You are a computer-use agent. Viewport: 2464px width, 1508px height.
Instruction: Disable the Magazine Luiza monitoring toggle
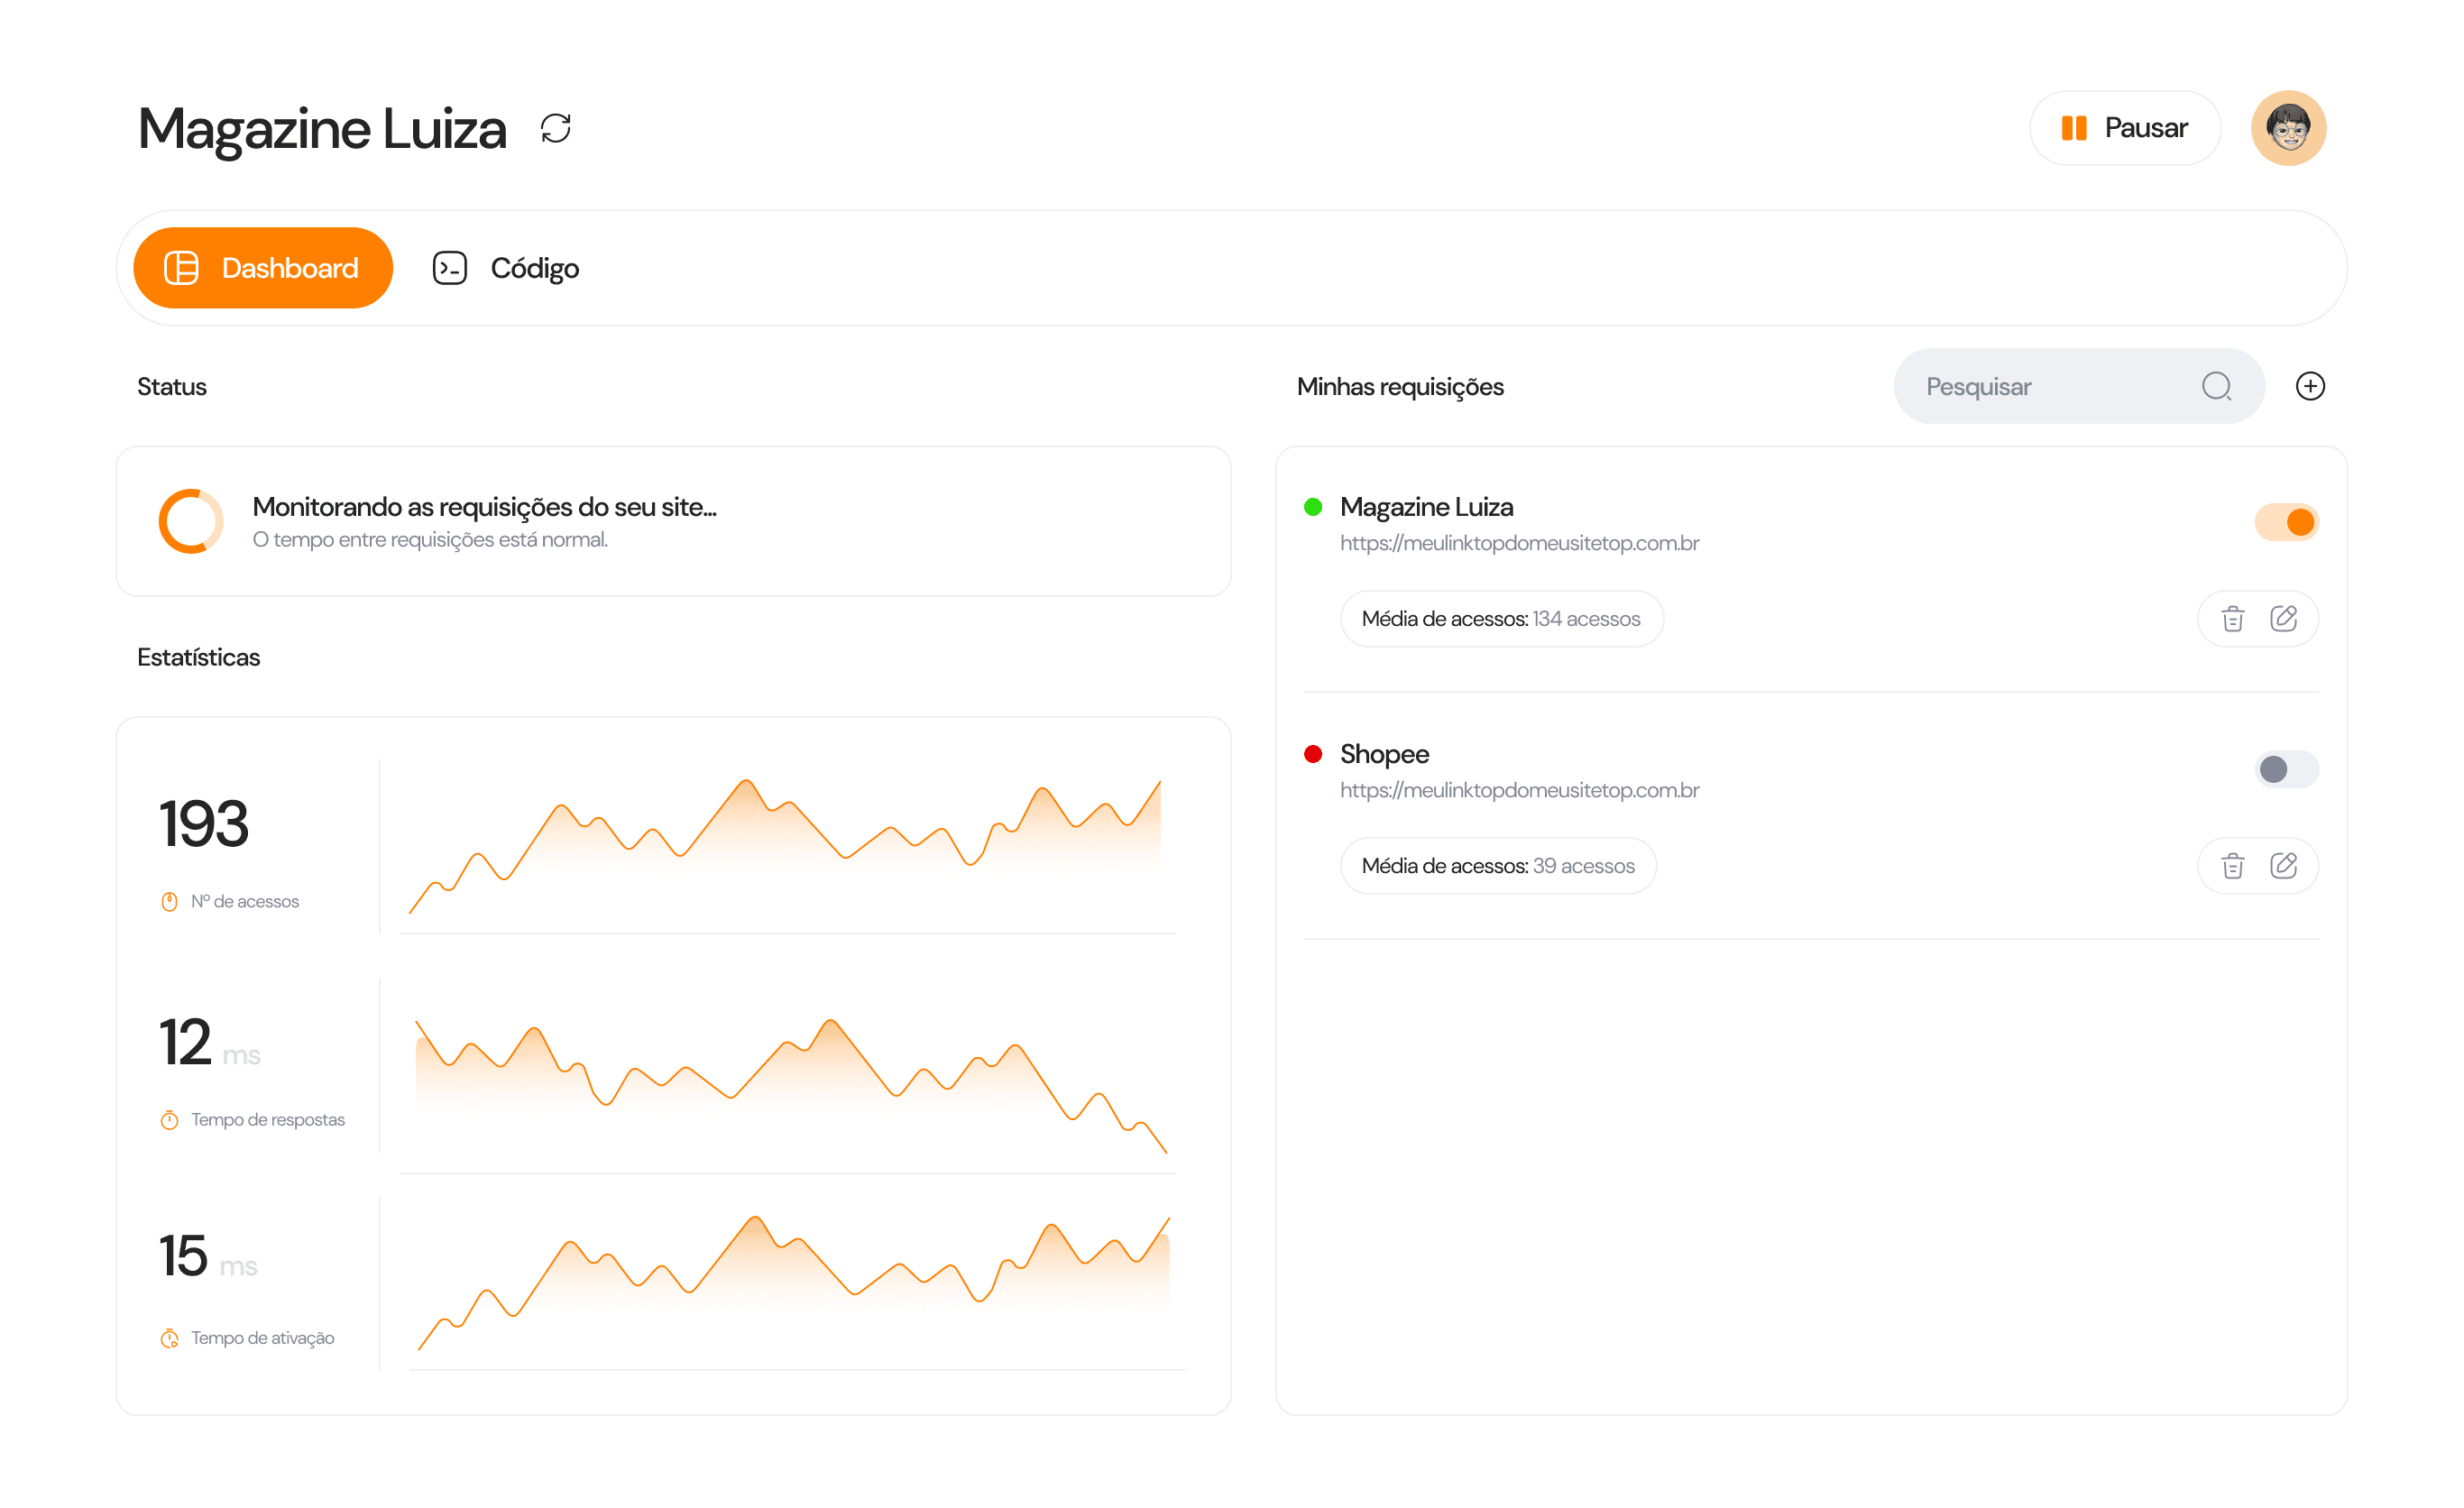coord(2286,522)
